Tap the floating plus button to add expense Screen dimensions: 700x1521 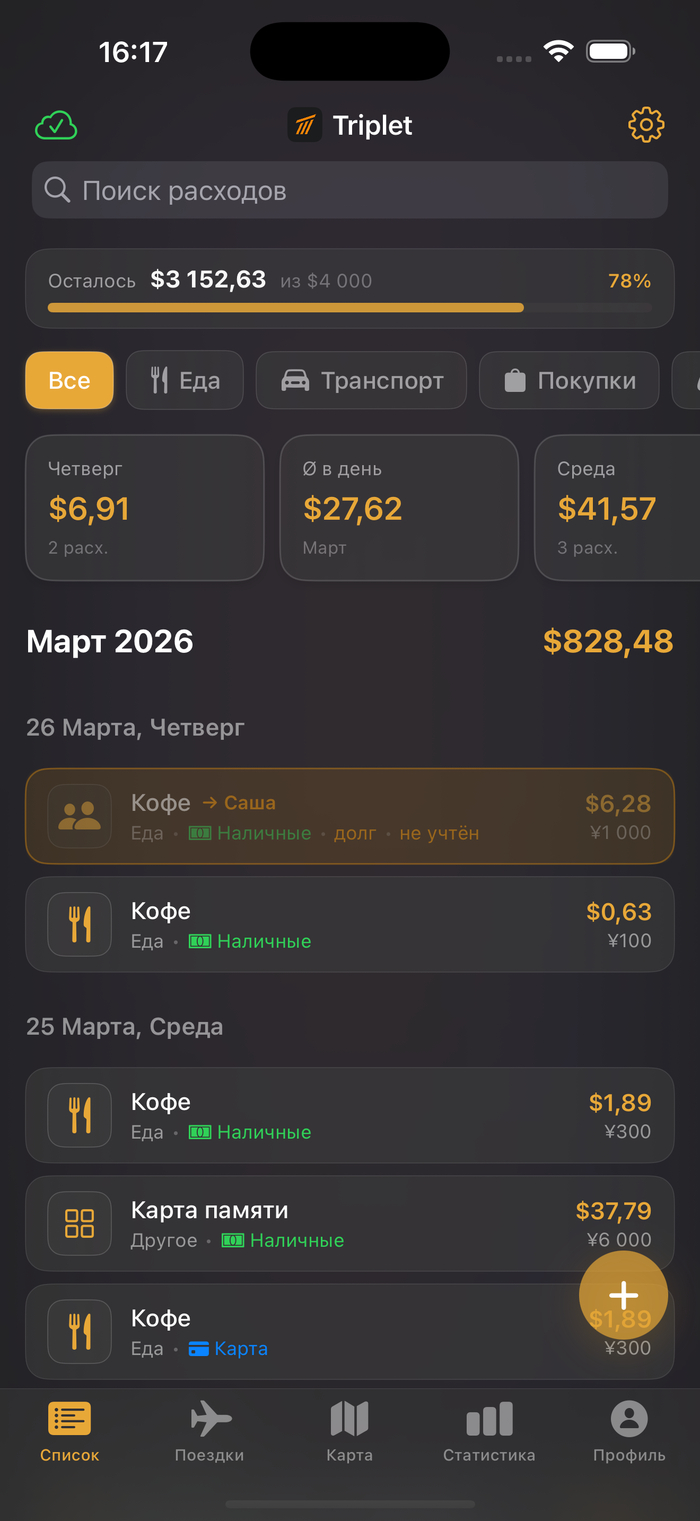[x=623, y=1296]
